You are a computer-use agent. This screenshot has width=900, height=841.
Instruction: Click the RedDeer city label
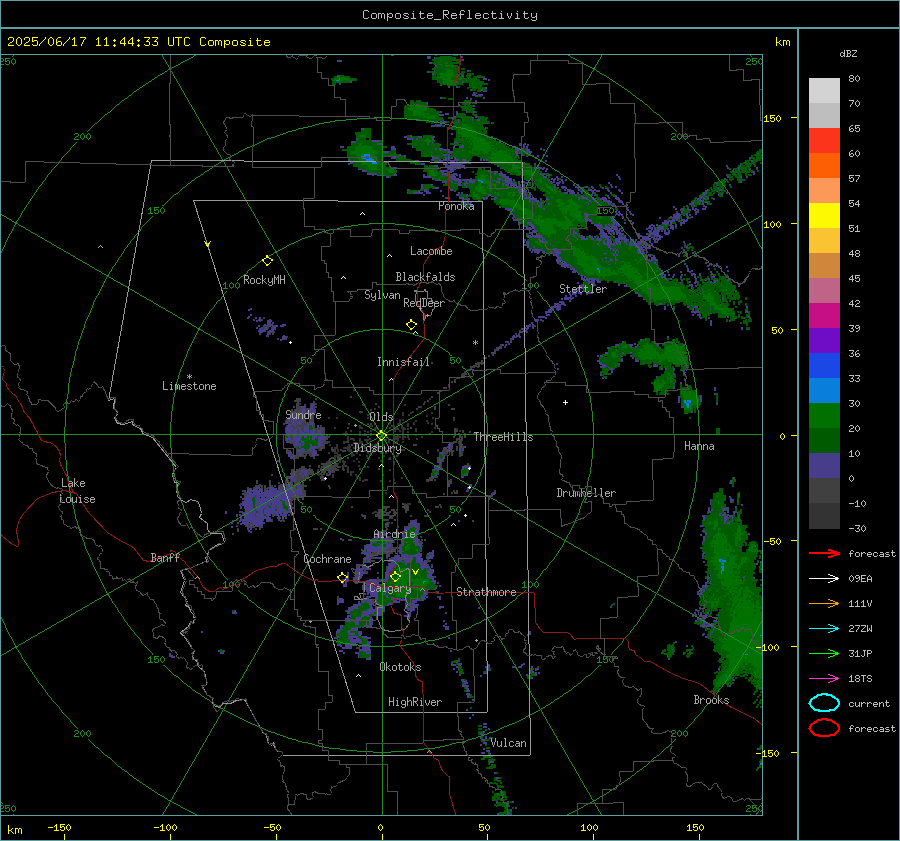click(x=424, y=303)
